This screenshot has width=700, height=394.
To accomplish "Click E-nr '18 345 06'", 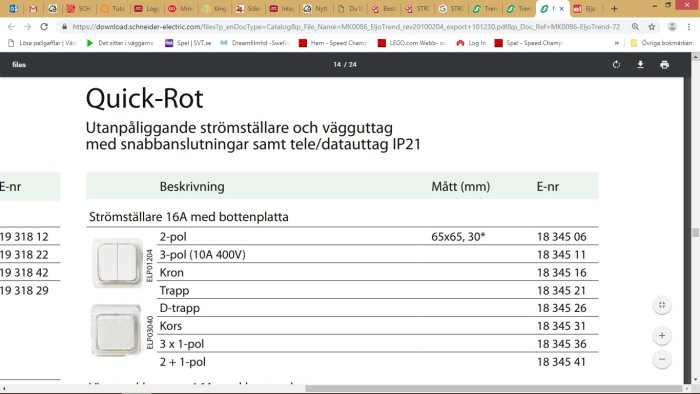I will [x=562, y=236].
